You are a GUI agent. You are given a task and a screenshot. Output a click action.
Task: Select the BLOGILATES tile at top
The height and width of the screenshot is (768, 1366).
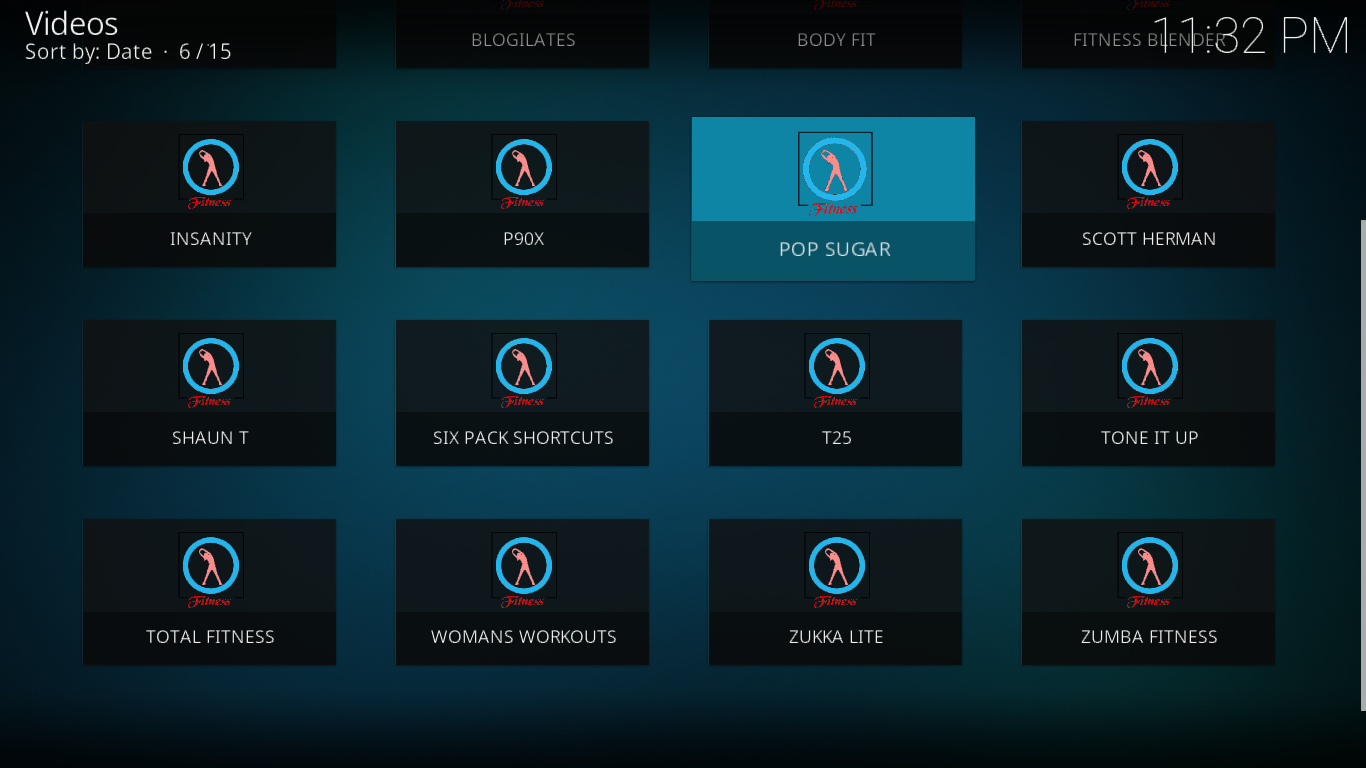coord(522,34)
